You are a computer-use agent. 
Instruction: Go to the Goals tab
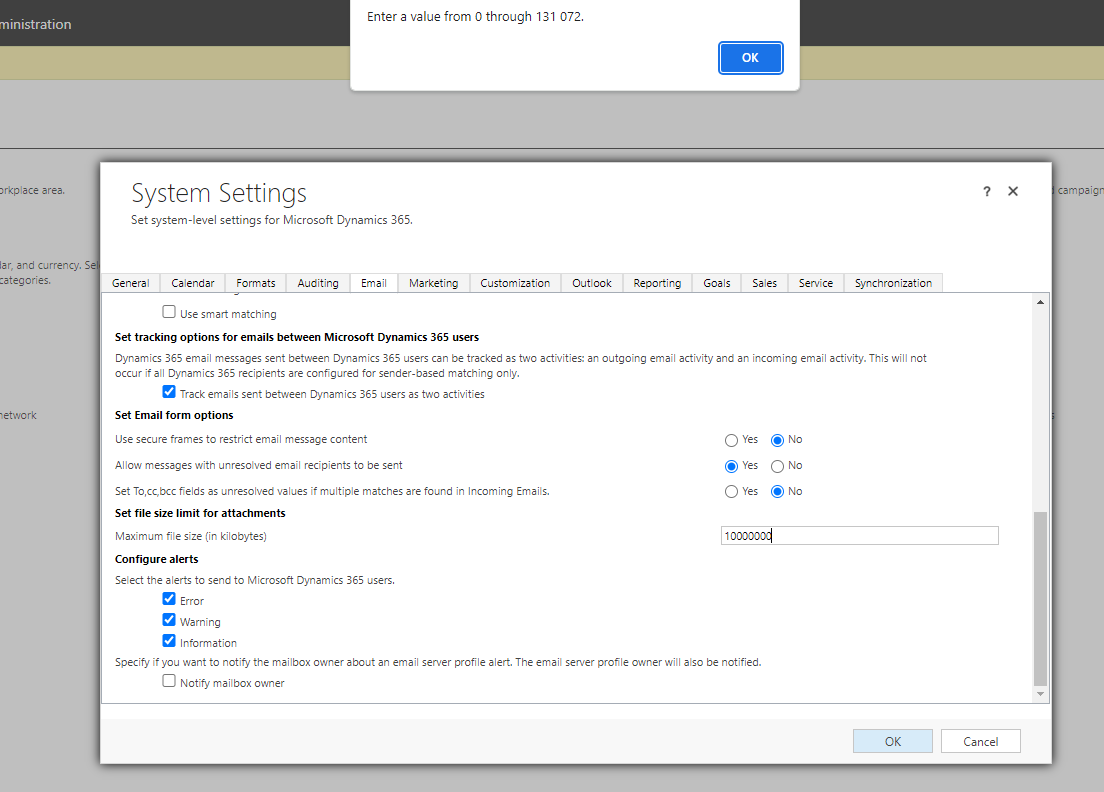717,283
